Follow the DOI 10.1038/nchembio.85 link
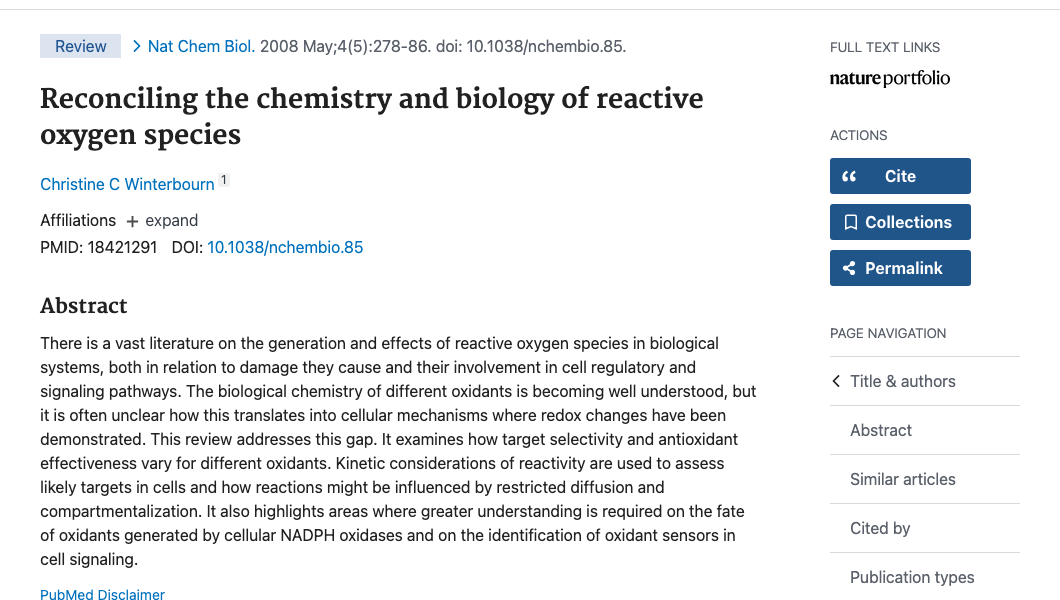The image size is (1060, 600). pos(285,247)
